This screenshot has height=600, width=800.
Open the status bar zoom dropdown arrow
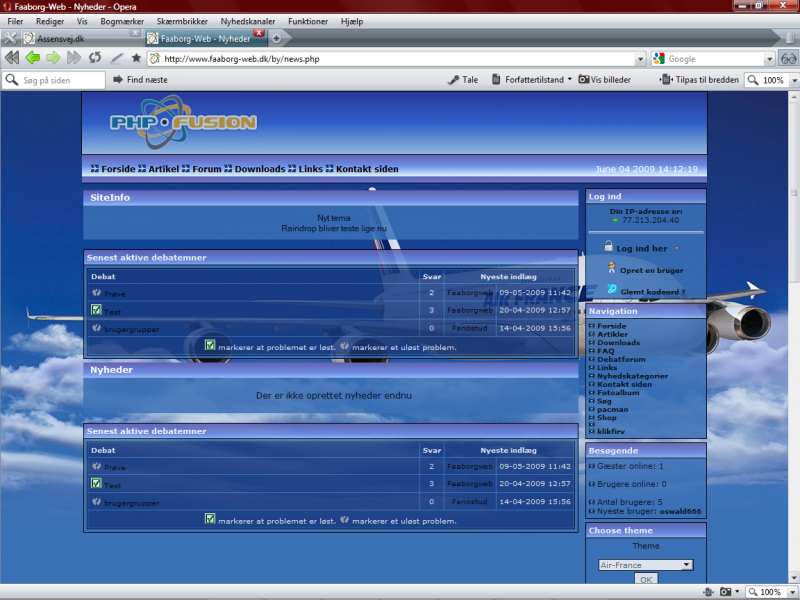(792, 592)
